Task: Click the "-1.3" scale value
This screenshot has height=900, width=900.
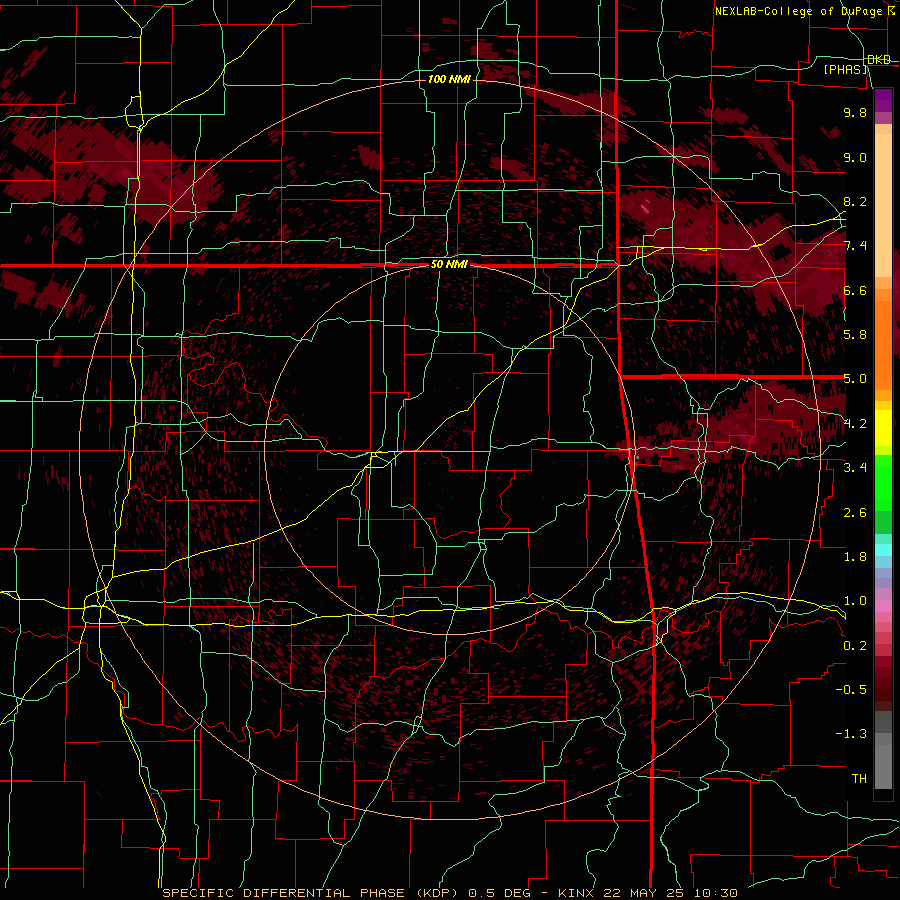Action: (851, 734)
